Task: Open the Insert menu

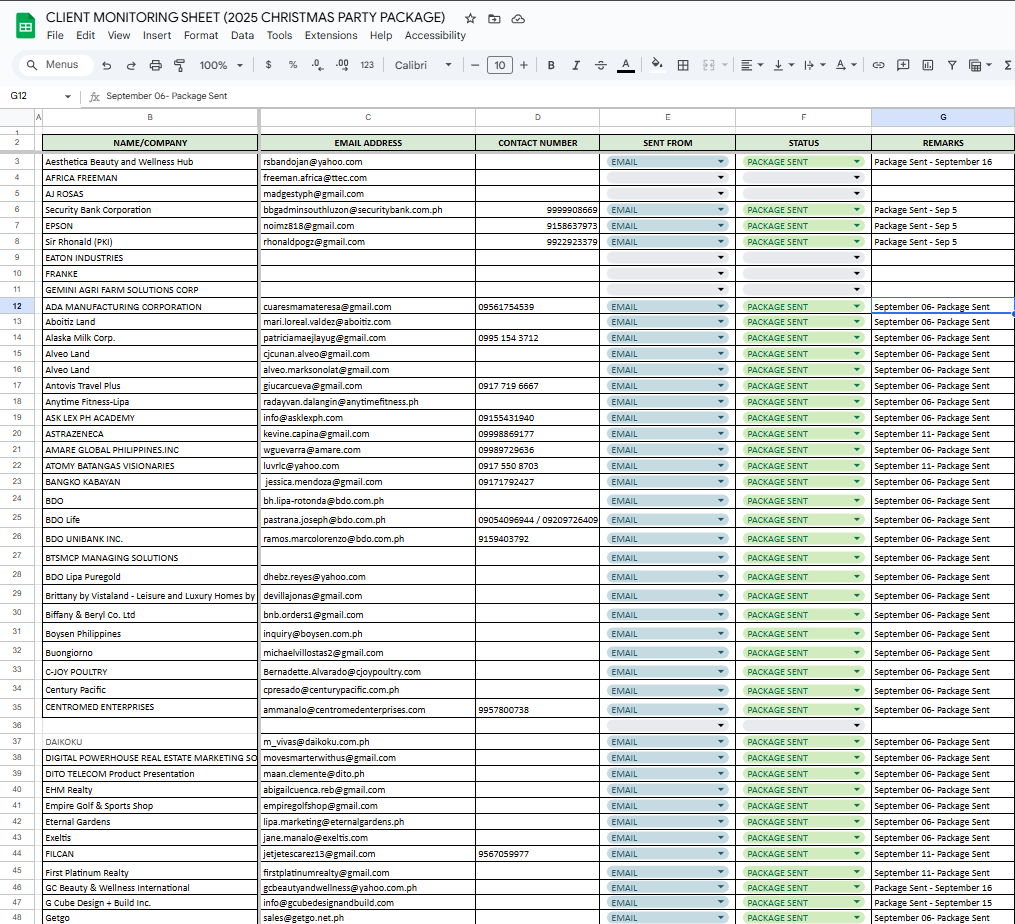Action: coord(157,36)
